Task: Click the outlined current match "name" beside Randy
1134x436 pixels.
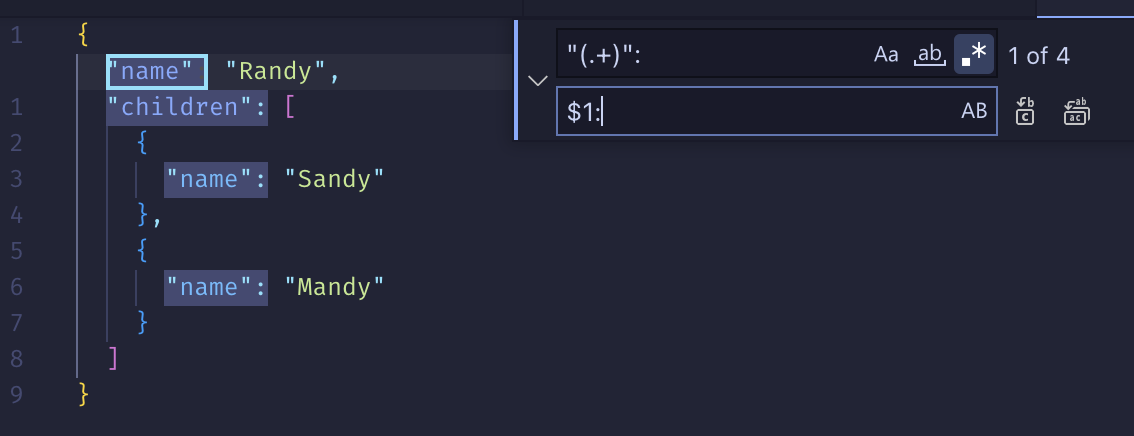Action: tap(157, 72)
